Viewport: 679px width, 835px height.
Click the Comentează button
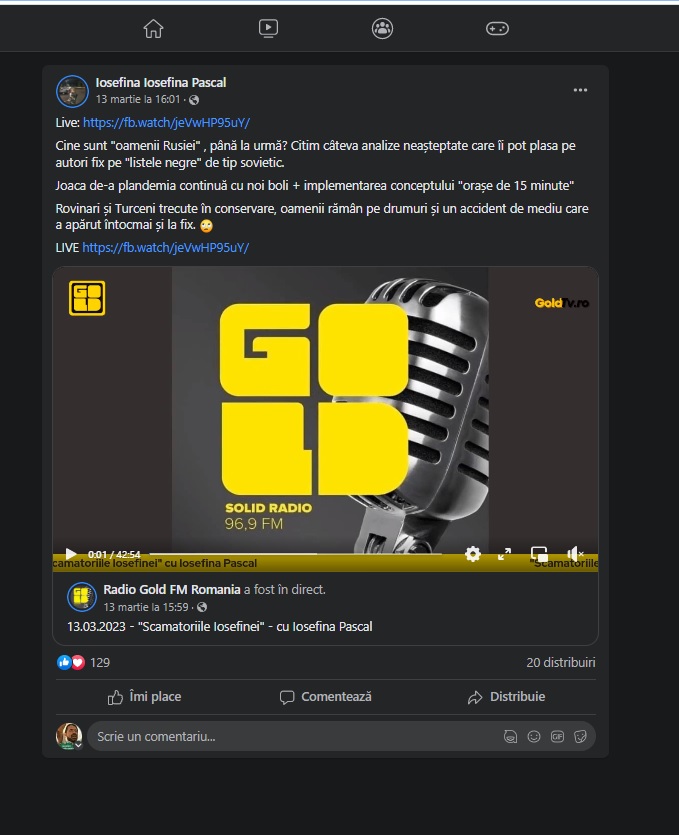click(326, 697)
